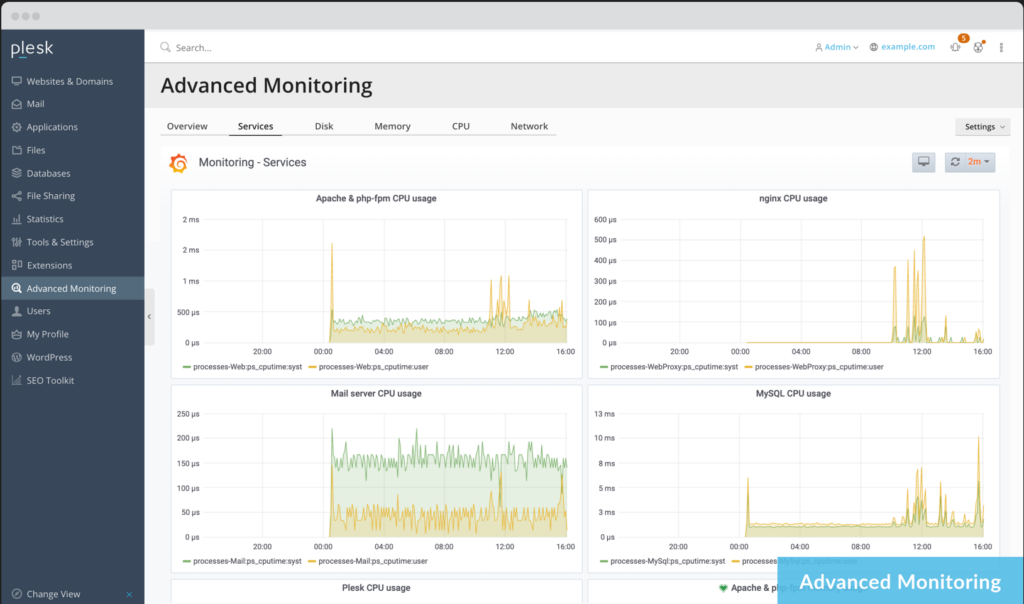The height and width of the screenshot is (604, 1024).
Task: Click the Change View icon
Action: point(16,594)
